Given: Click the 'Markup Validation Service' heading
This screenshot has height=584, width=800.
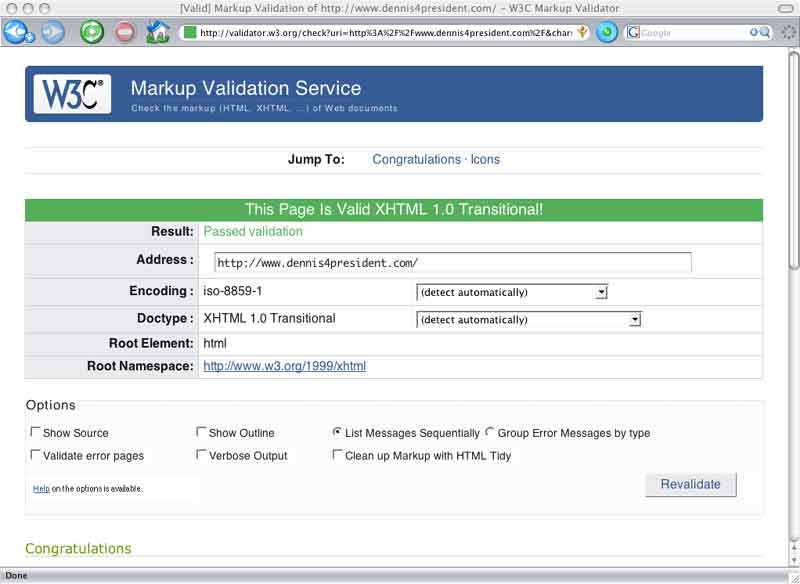Looking at the screenshot, I should click(x=246, y=88).
